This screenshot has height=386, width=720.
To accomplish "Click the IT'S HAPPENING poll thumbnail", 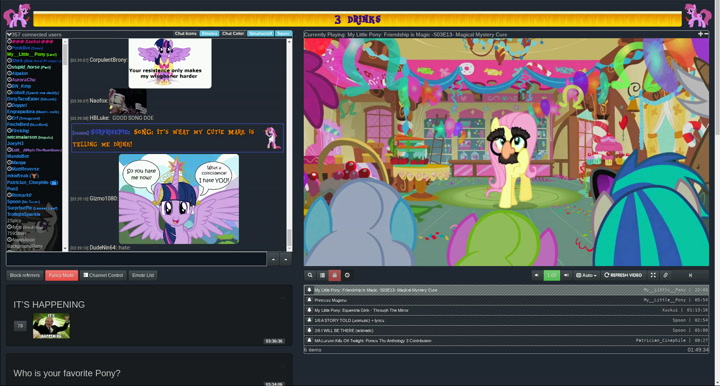I will coord(51,326).
